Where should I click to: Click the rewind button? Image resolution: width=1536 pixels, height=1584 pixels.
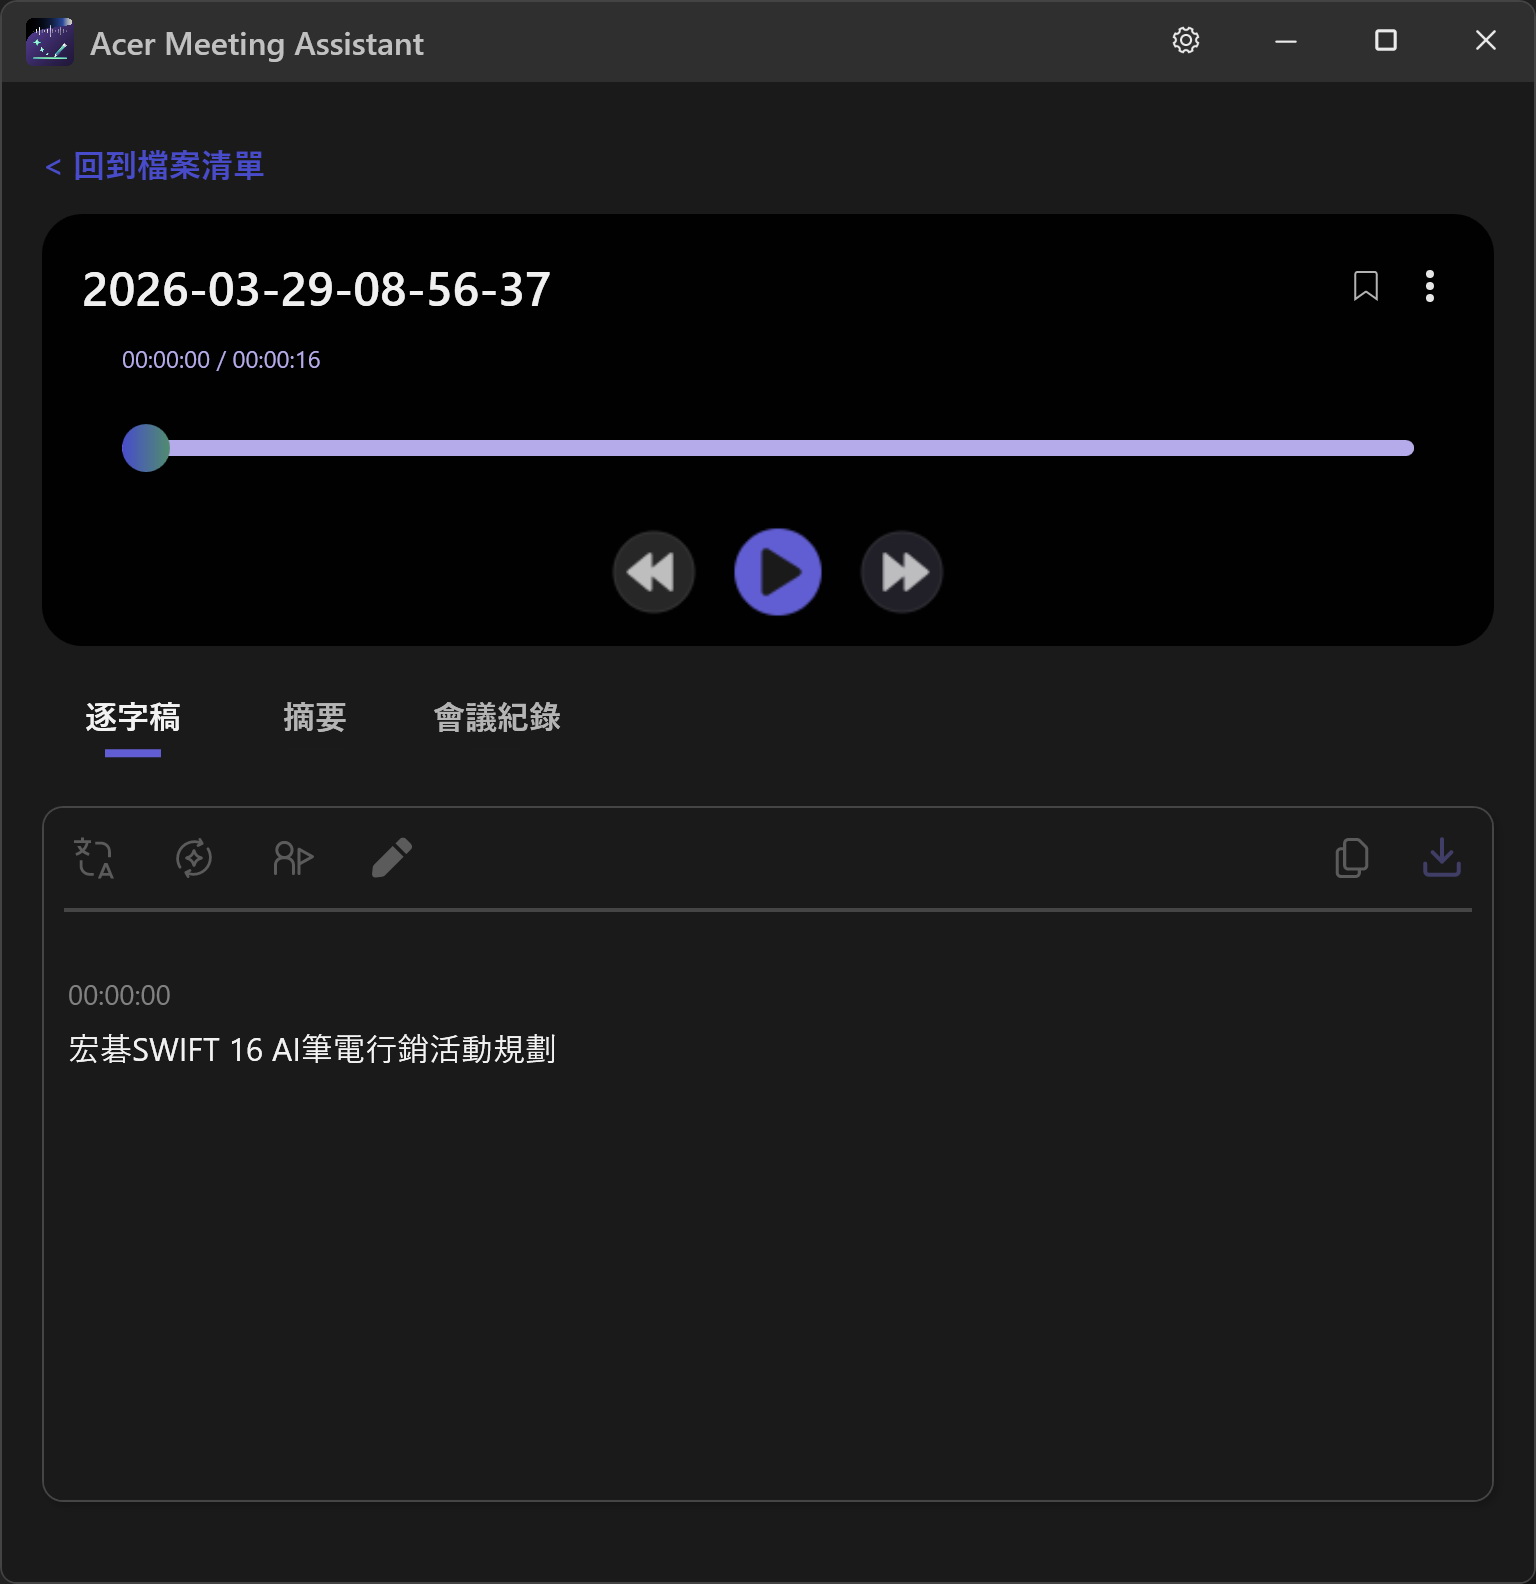point(653,572)
